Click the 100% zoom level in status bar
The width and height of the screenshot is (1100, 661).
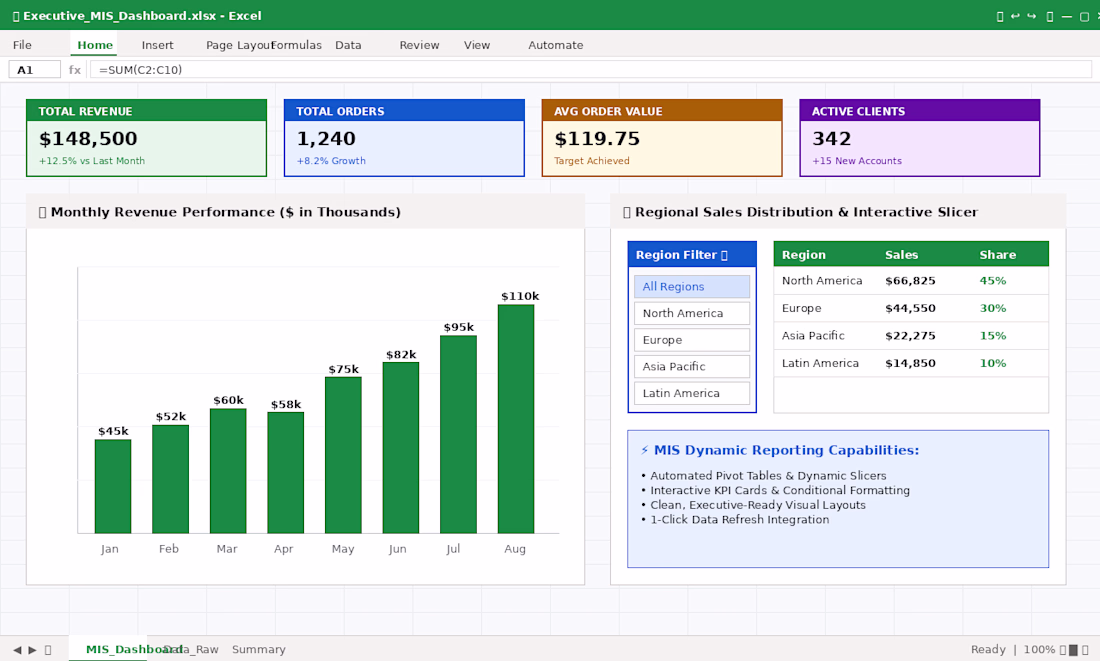pos(1039,650)
